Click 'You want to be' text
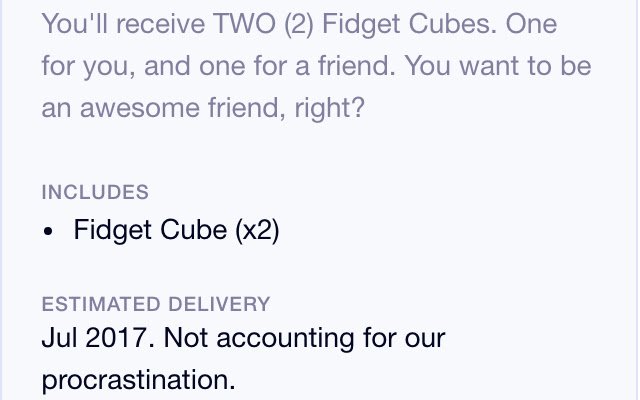This screenshot has height=400, width=640. pos(498,66)
